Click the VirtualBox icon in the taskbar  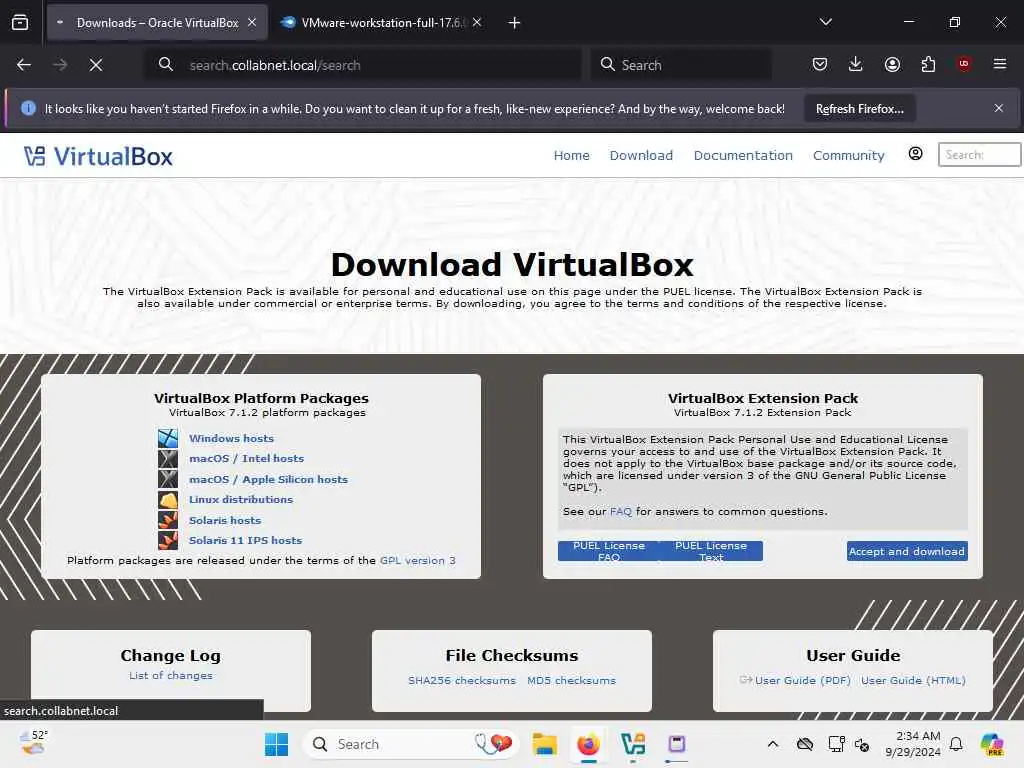coord(633,744)
